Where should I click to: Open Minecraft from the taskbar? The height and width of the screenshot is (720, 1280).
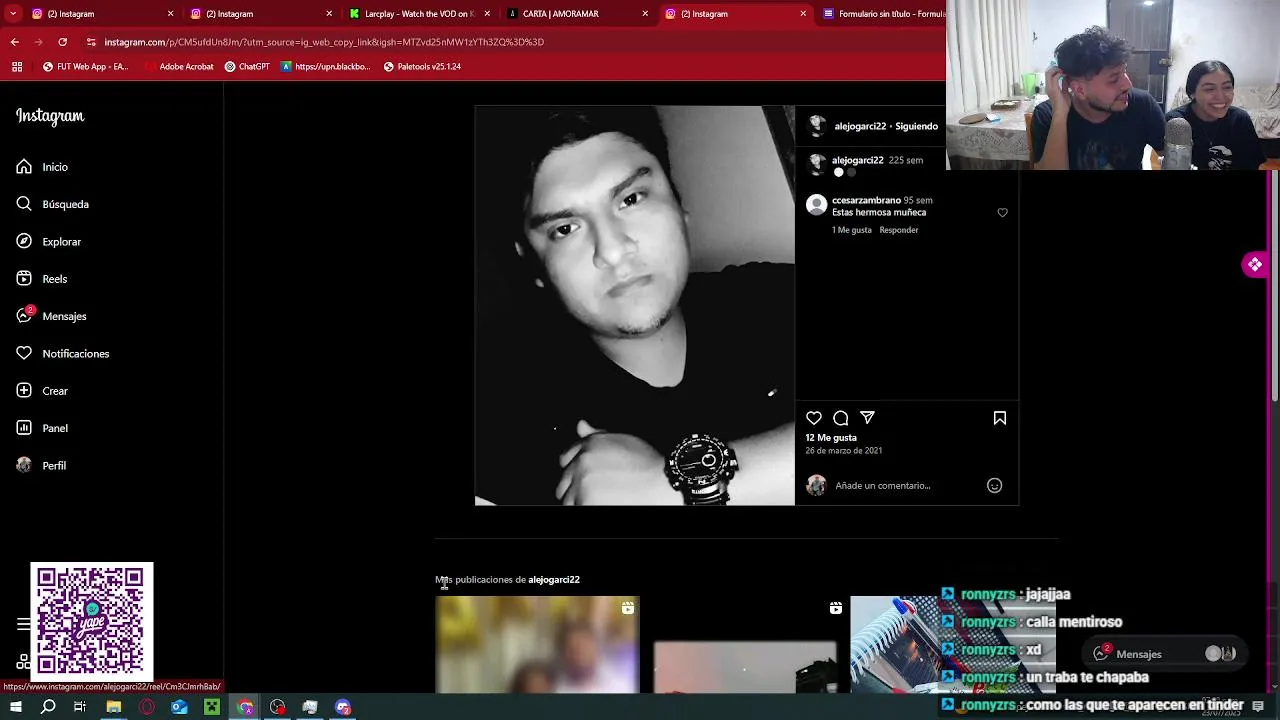212,707
